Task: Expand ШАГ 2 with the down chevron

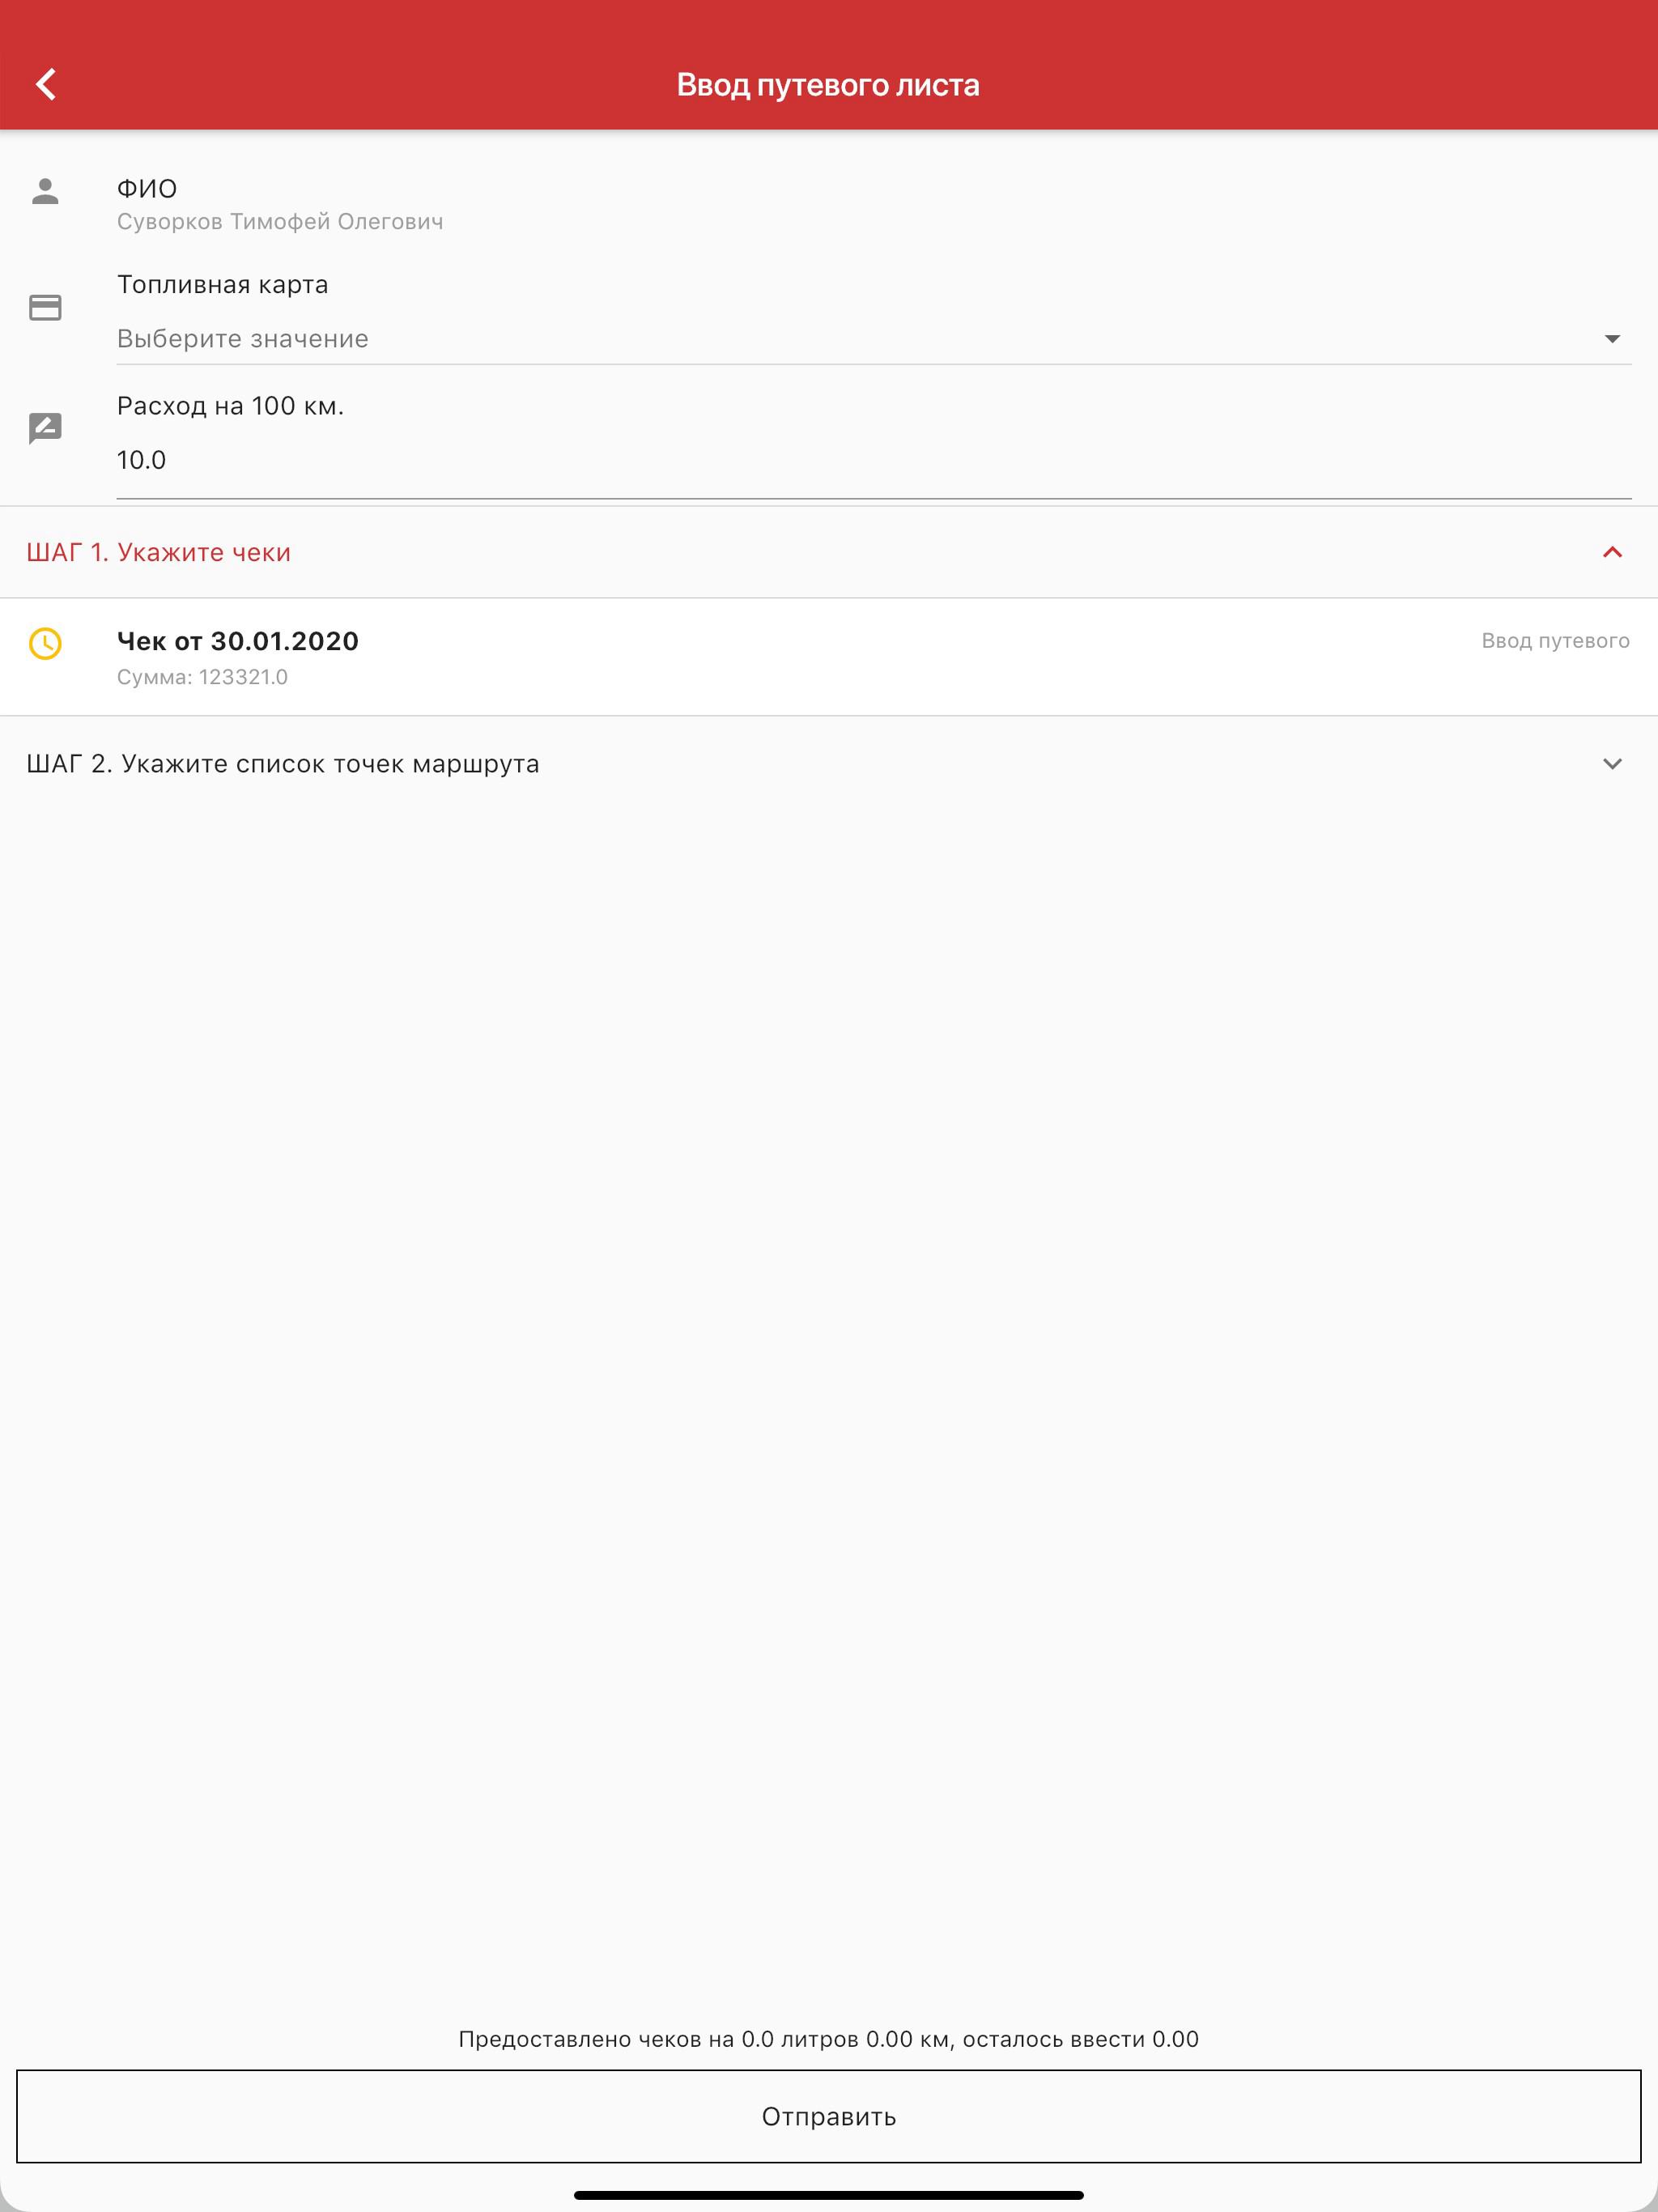Action: click(1612, 764)
